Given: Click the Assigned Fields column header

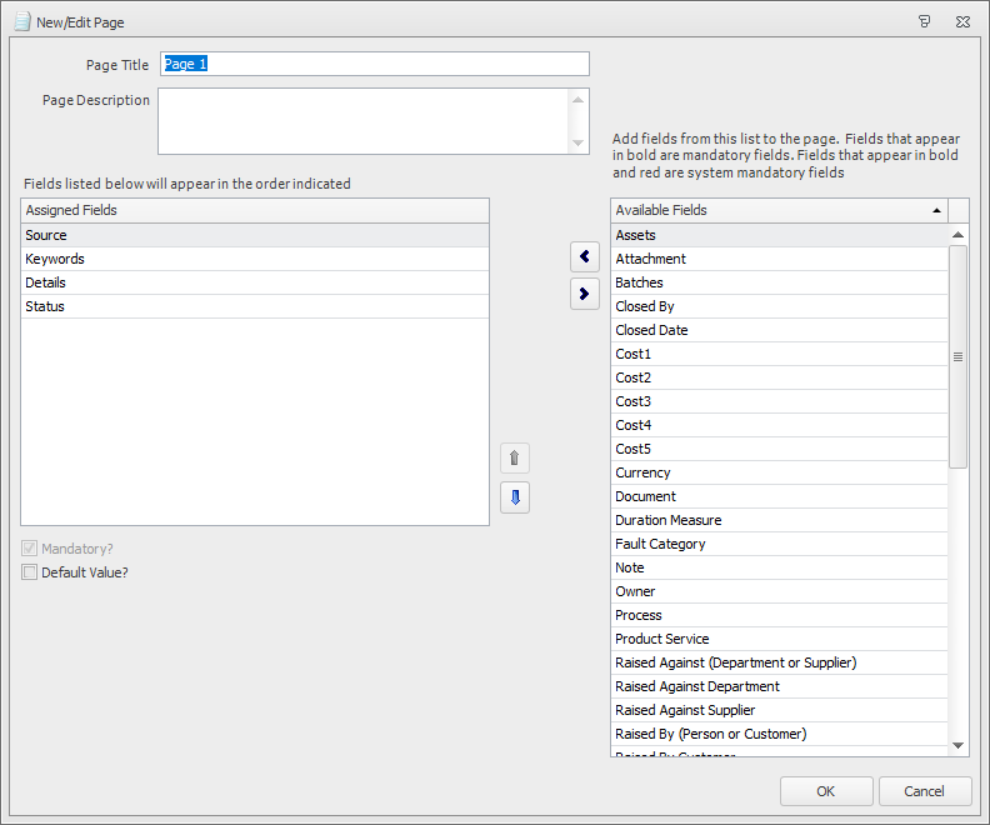Looking at the screenshot, I should pos(255,210).
